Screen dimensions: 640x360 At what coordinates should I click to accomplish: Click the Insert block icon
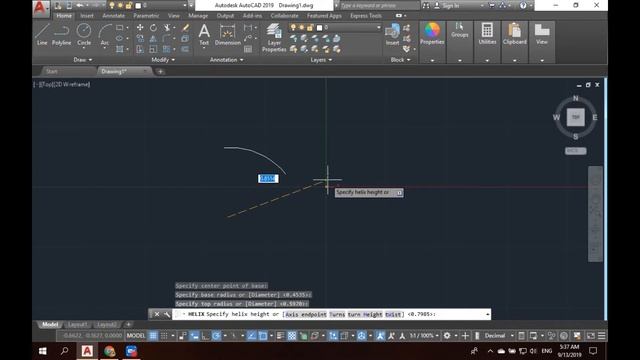(392, 34)
